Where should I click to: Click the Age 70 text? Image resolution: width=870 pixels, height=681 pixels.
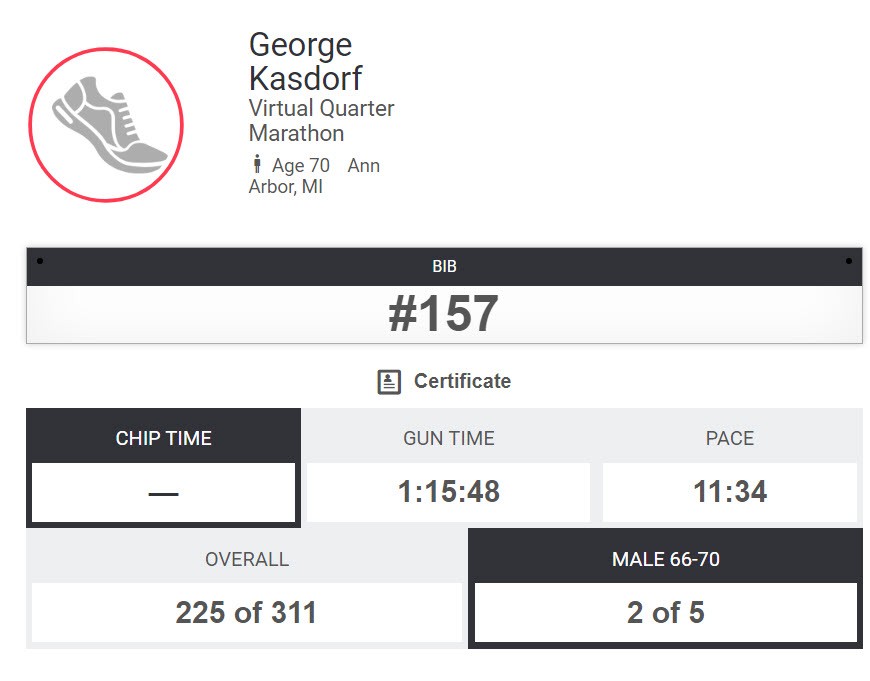pyautogui.click(x=300, y=166)
